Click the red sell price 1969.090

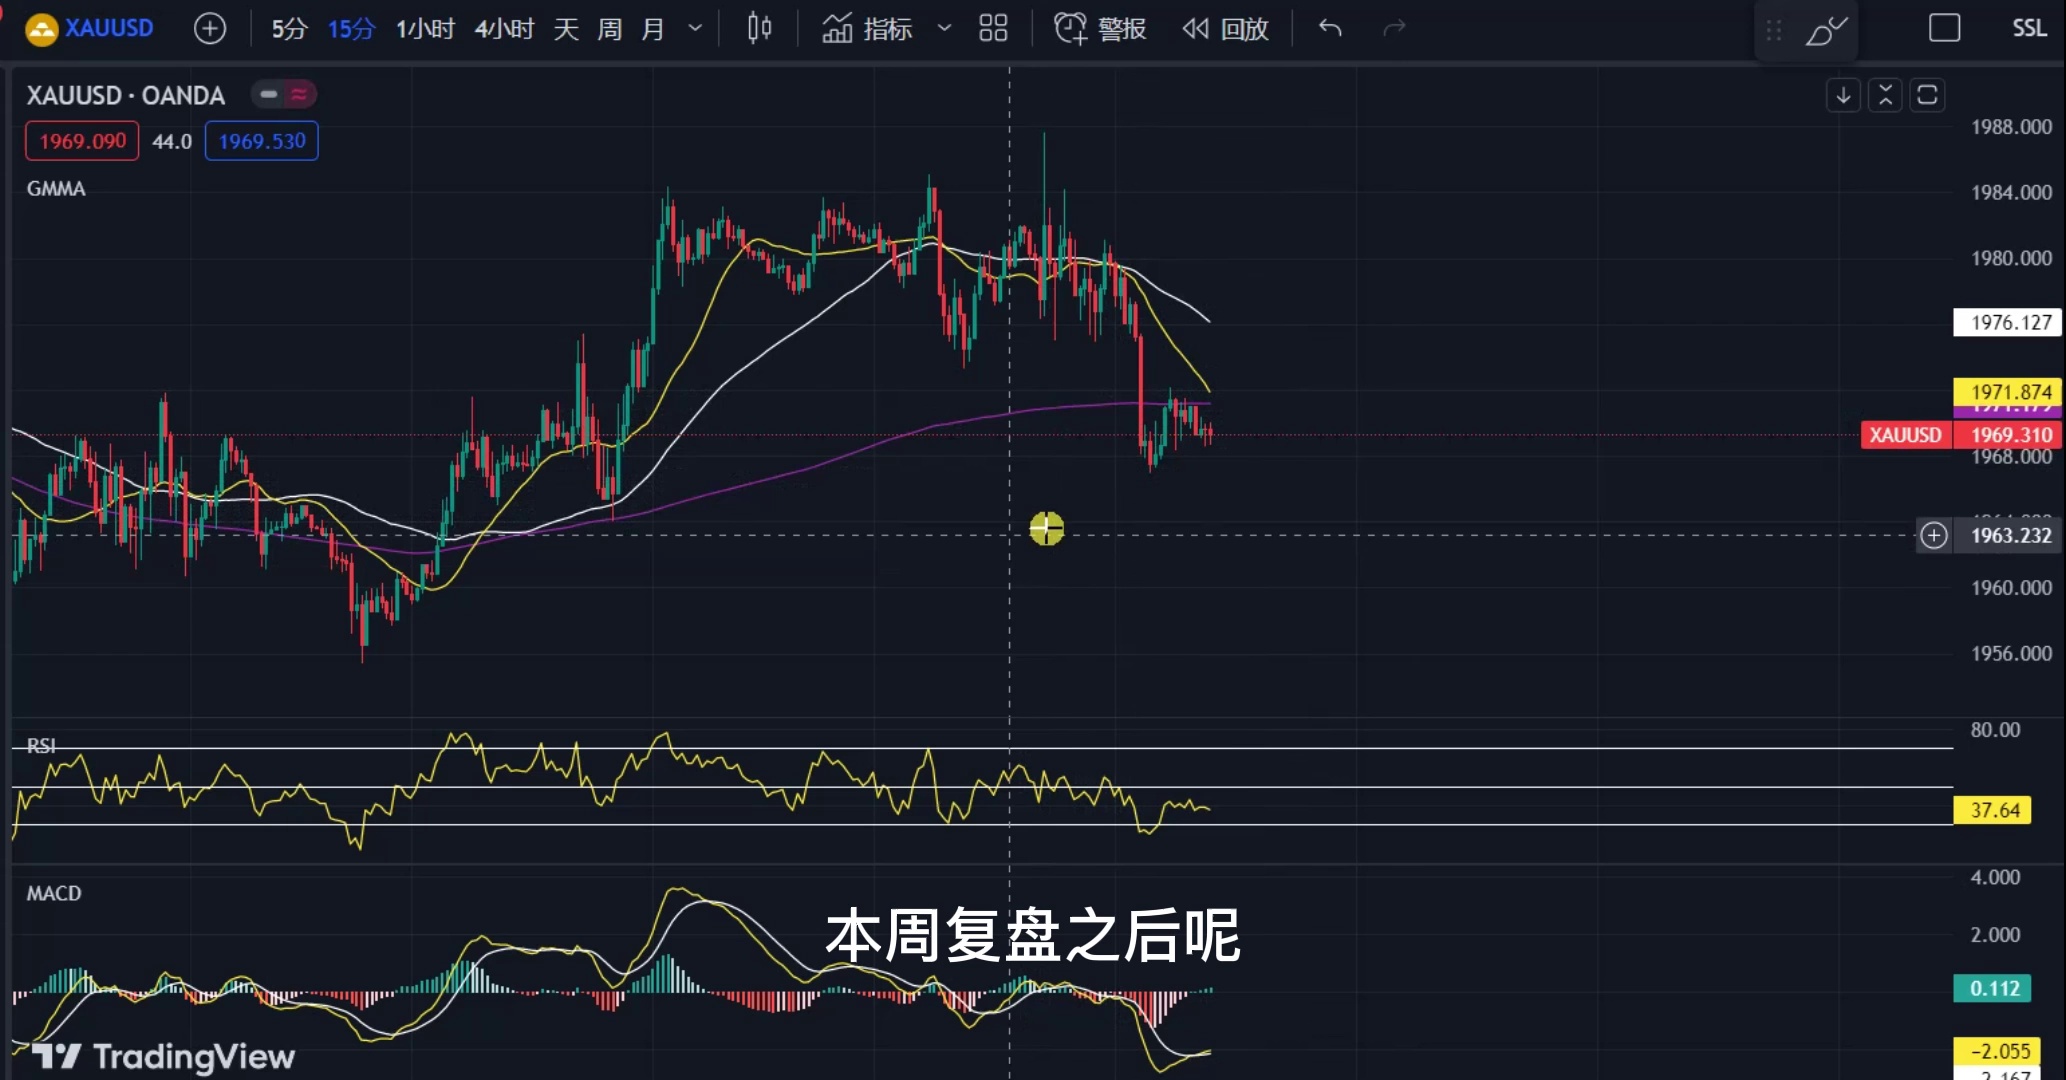(82, 141)
